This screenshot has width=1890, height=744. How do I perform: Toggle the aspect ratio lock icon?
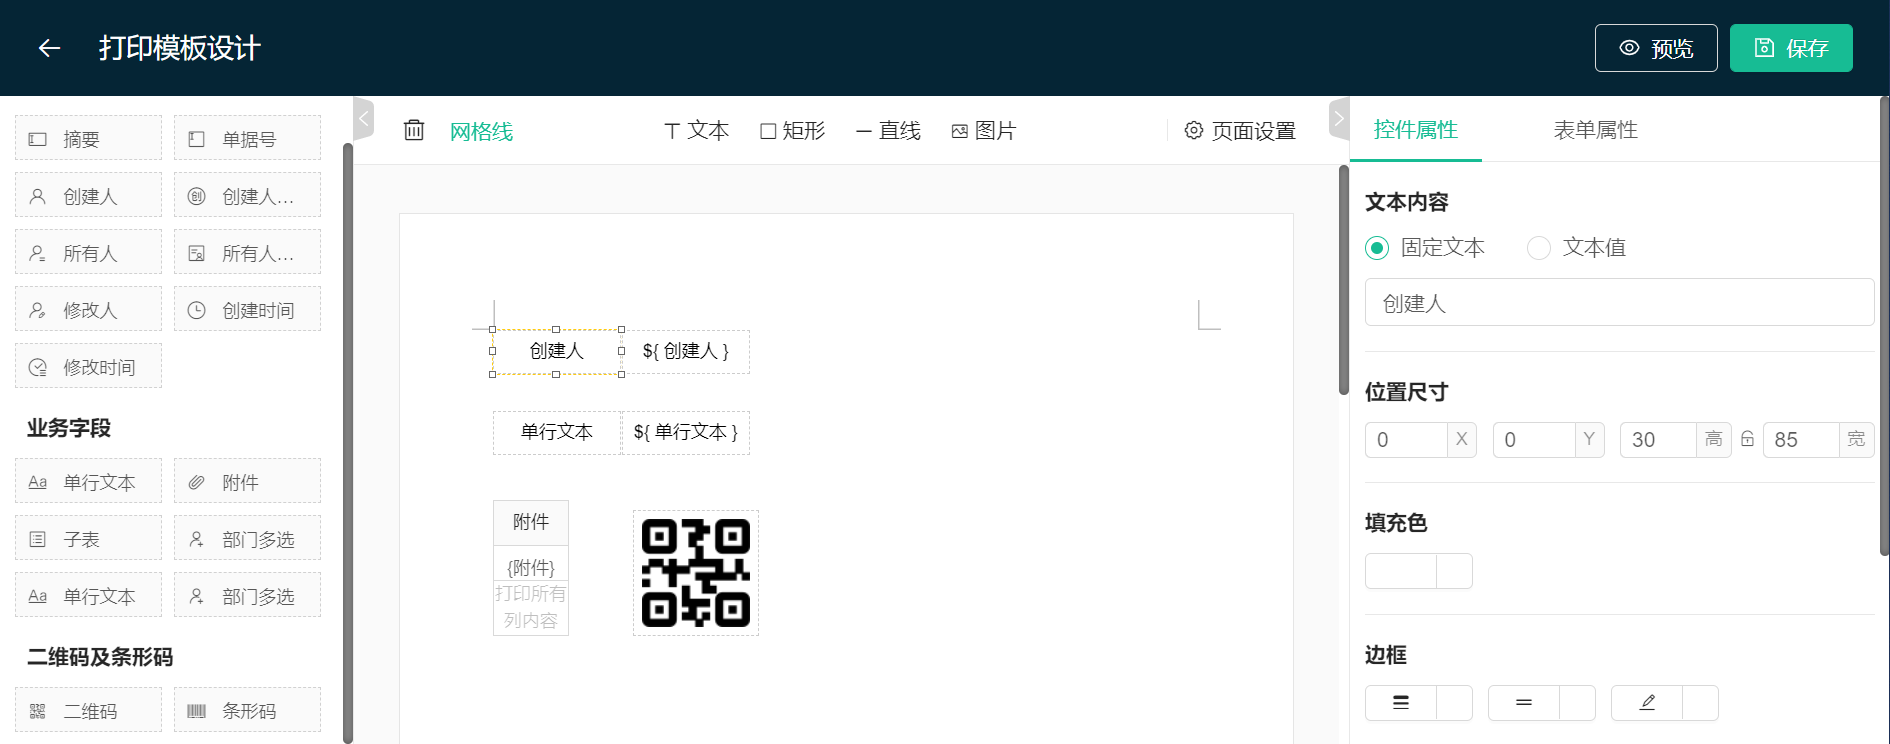(1747, 439)
